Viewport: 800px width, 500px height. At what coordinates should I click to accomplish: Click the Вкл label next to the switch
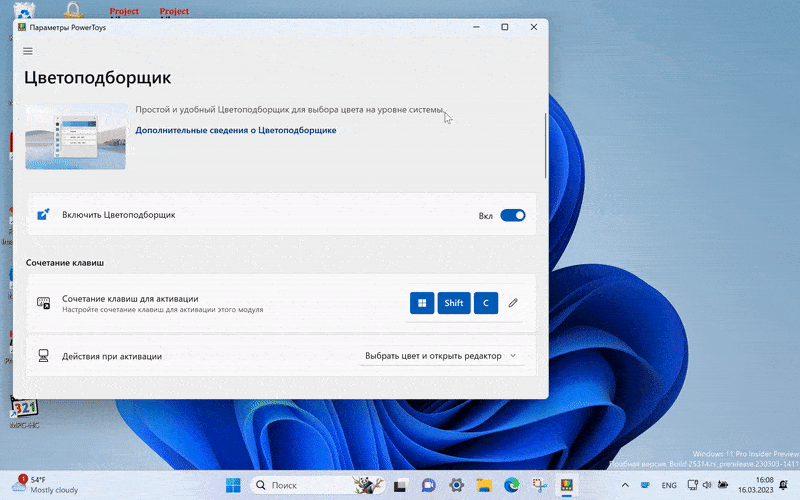pyautogui.click(x=486, y=216)
